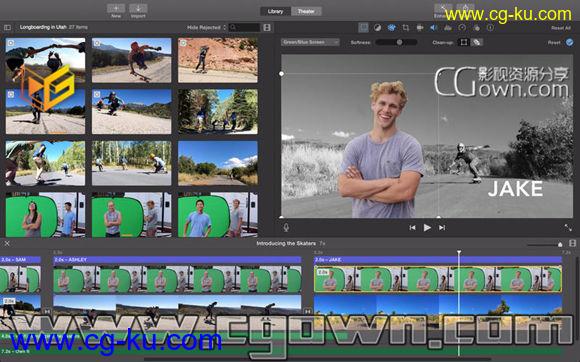This screenshot has height=362, width=580.
Task: Select the ASHLEY green screen timeline clip
Action: tap(177, 280)
